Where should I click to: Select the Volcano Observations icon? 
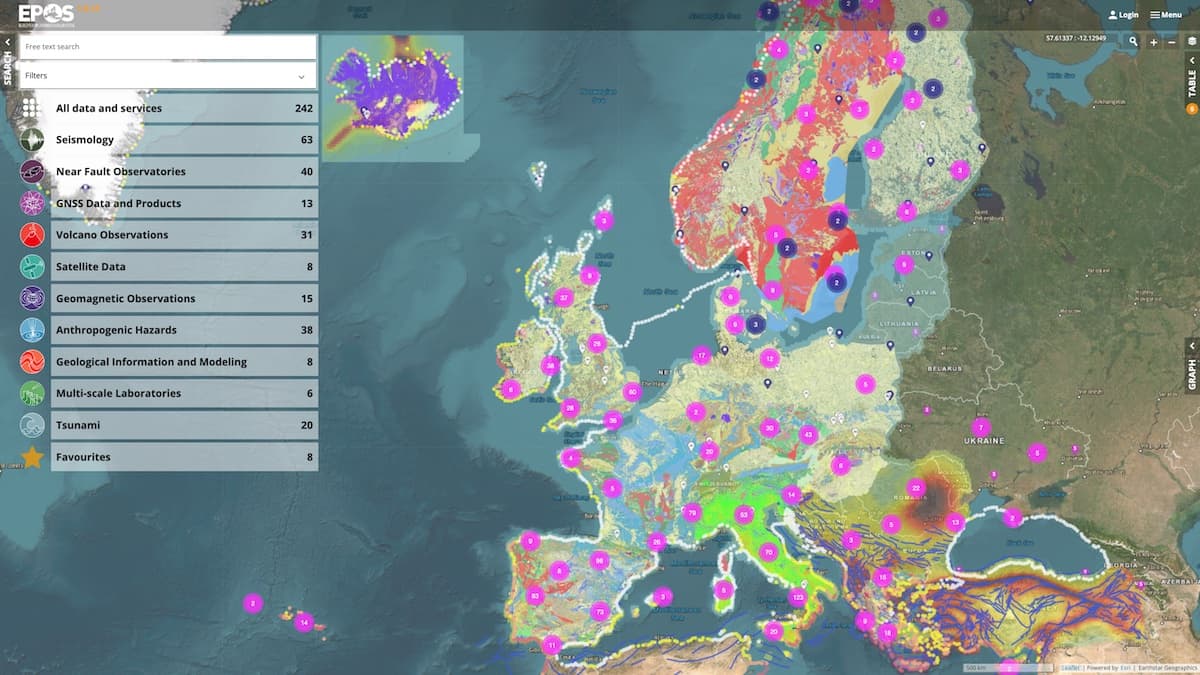[32, 235]
